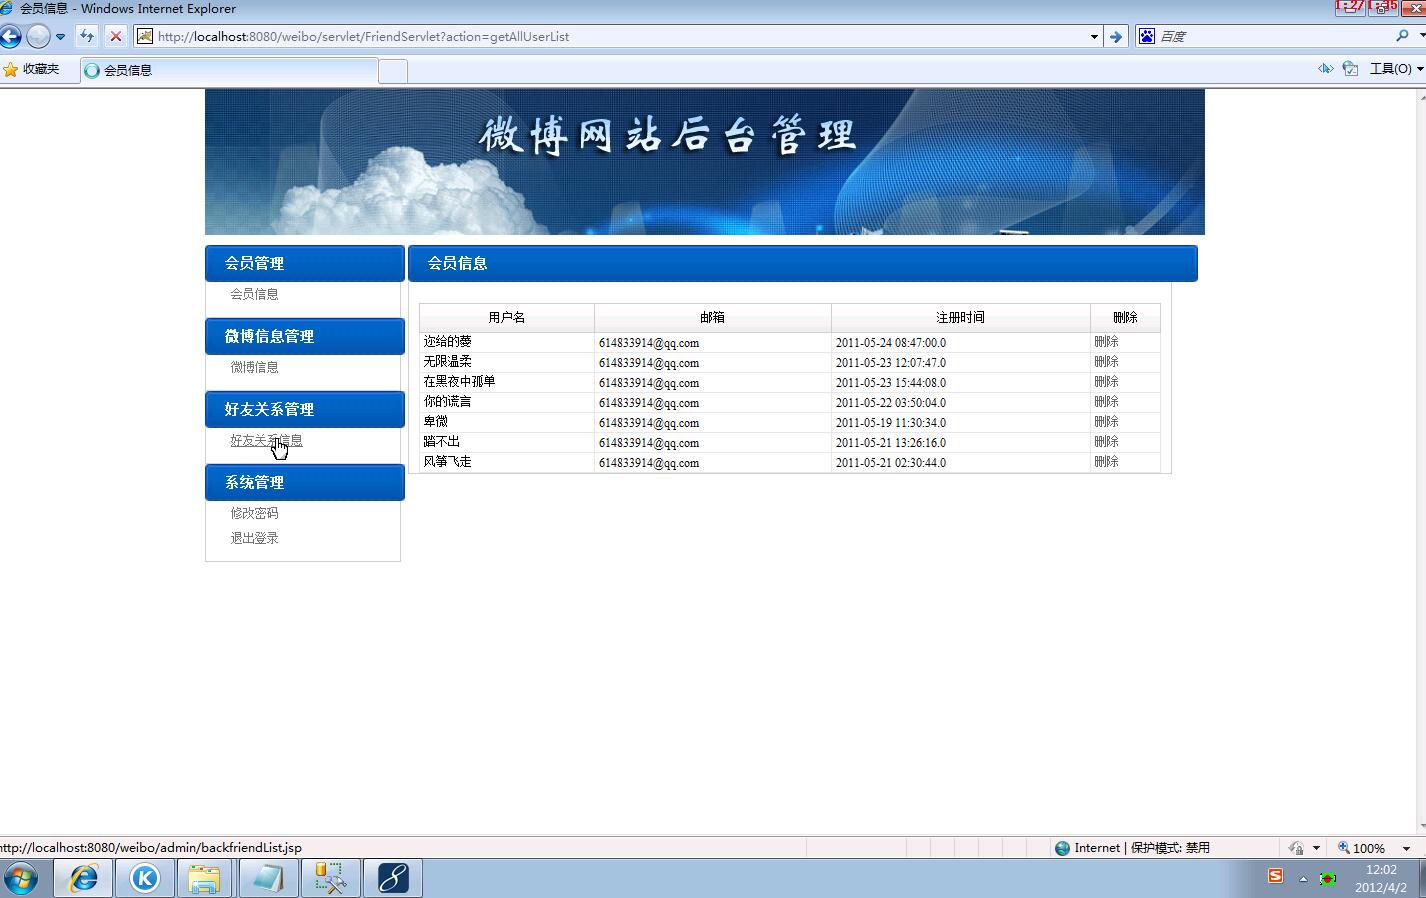Click the Sogou input S tray icon
The width and height of the screenshot is (1426, 898).
(x=1275, y=876)
